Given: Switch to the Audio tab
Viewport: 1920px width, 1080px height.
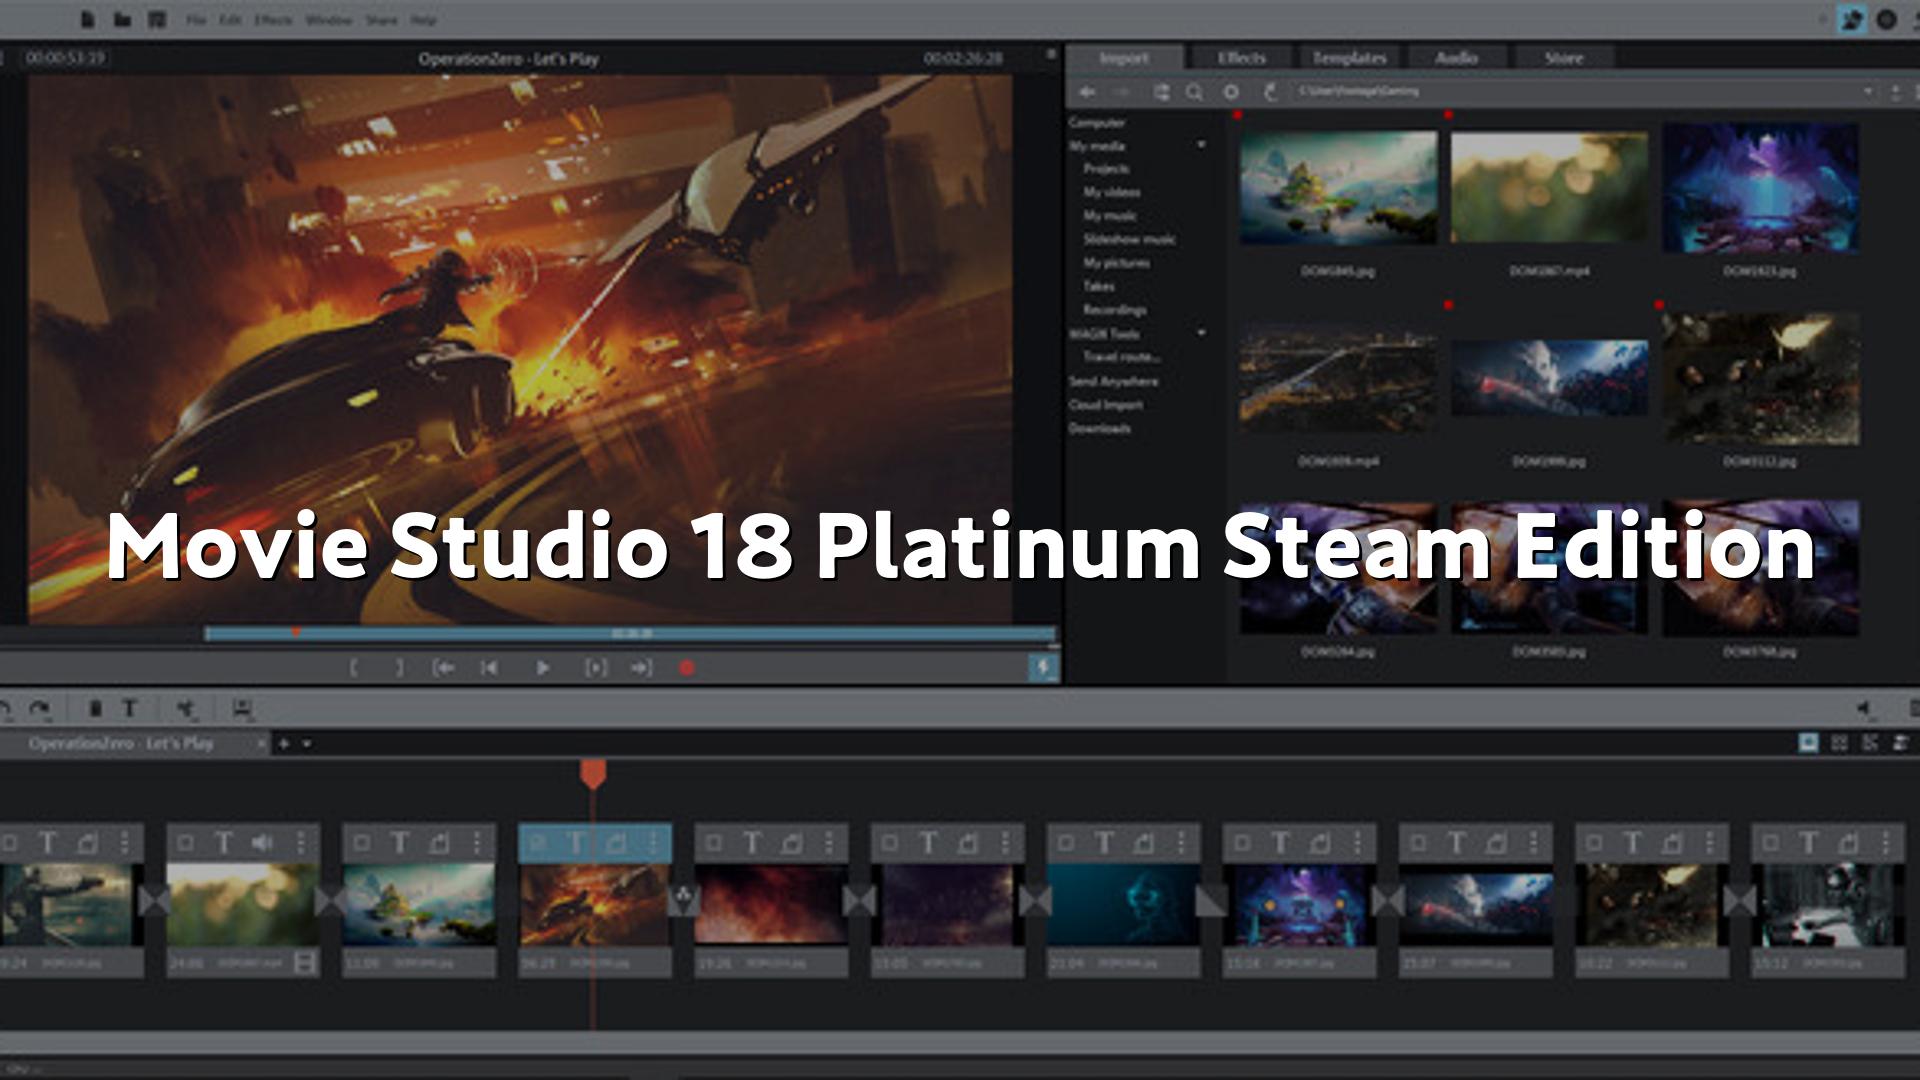Looking at the screenshot, I should [x=1457, y=58].
